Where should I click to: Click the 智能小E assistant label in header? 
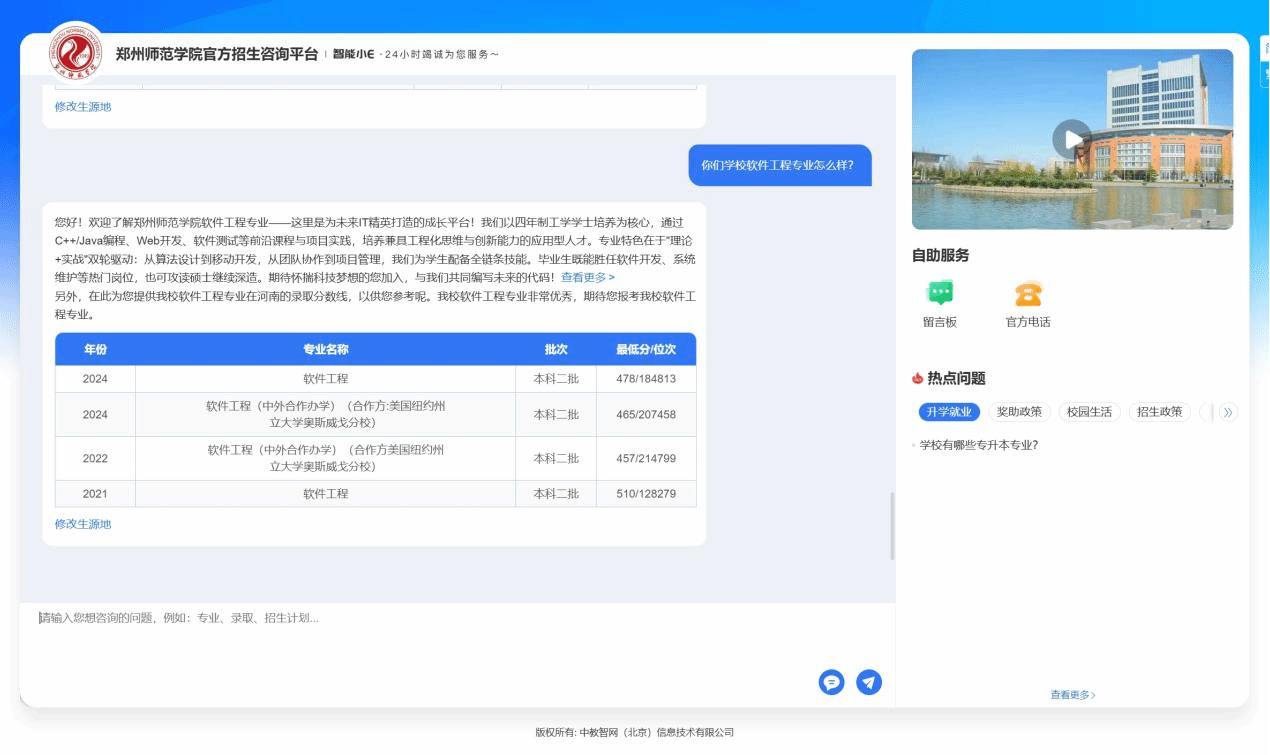tap(353, 54)
